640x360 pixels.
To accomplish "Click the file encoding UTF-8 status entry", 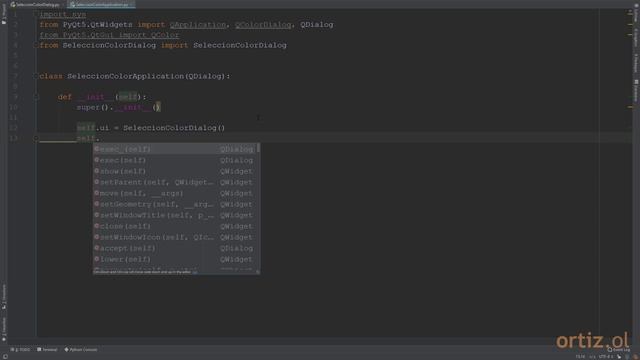I will [606, 357].
